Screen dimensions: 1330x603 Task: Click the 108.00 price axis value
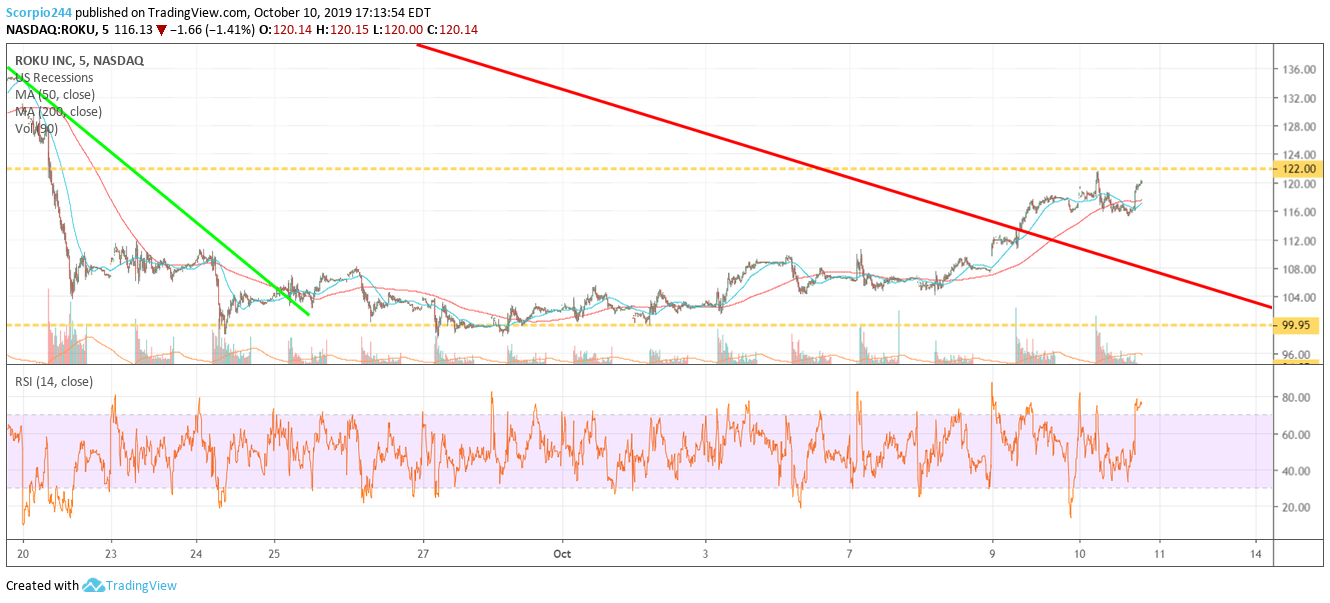click(x=1297, y=269)
